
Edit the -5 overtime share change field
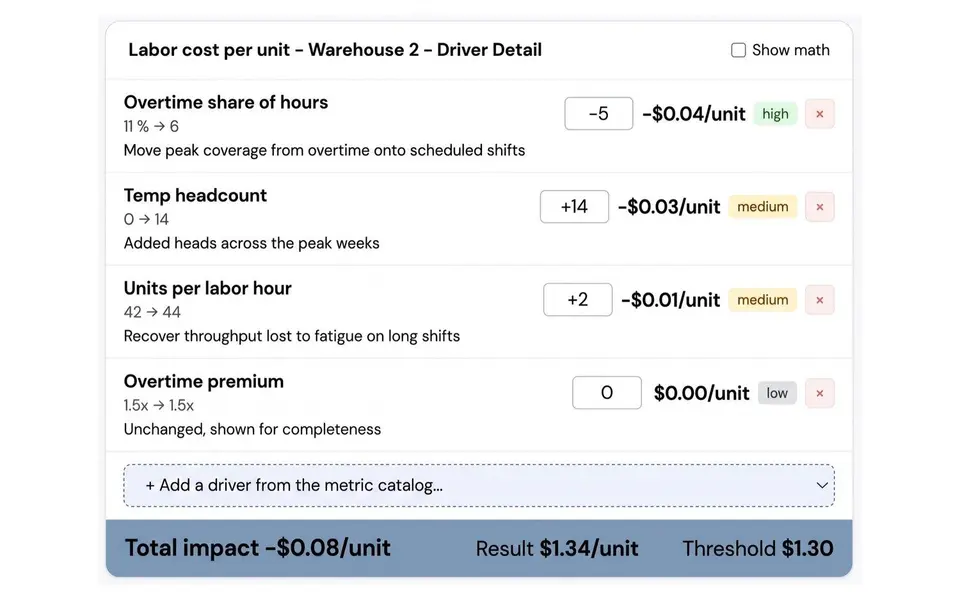(599, 114)
